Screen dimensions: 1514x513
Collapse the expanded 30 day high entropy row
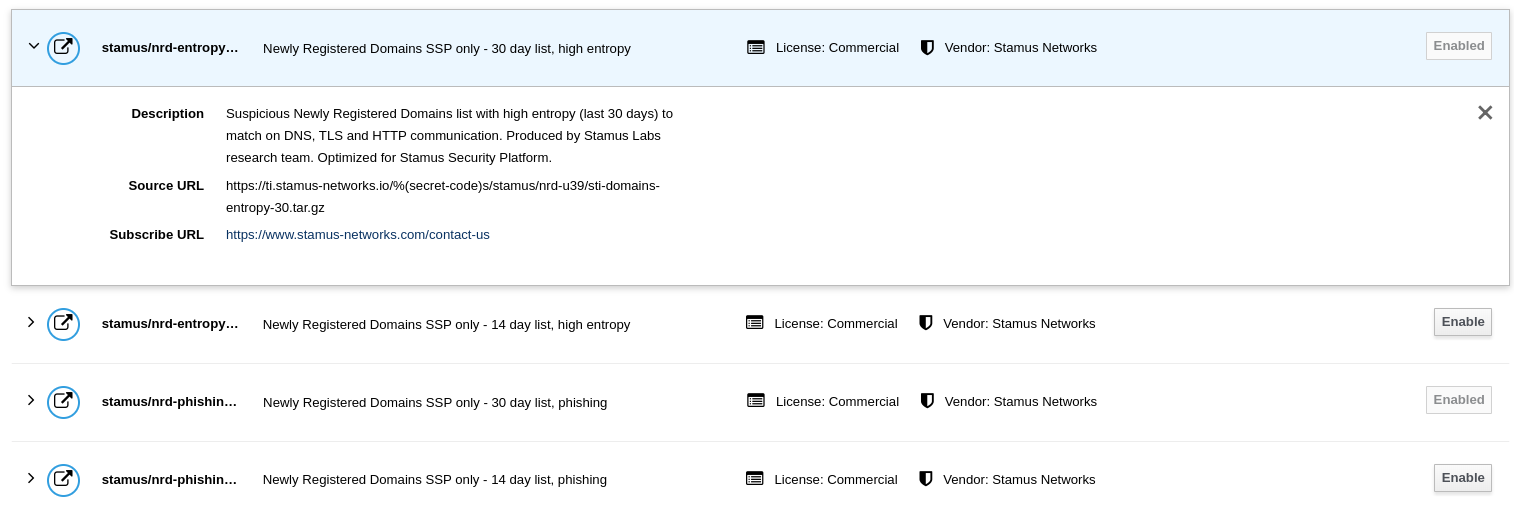(33, 46)
